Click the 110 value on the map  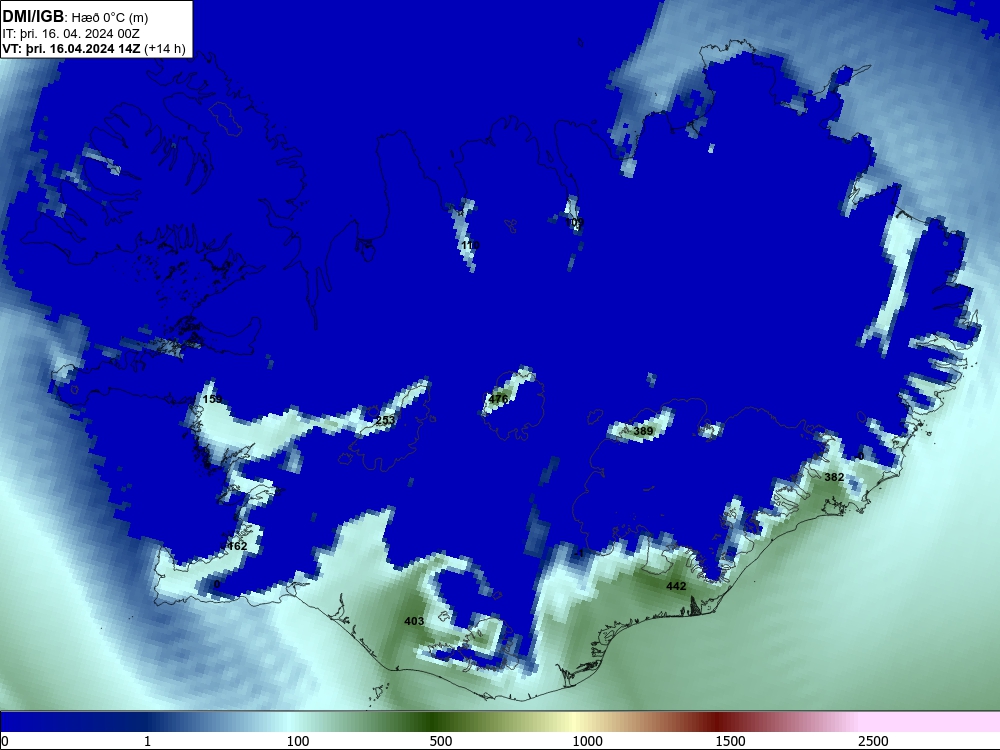click(x=470, y=245)
